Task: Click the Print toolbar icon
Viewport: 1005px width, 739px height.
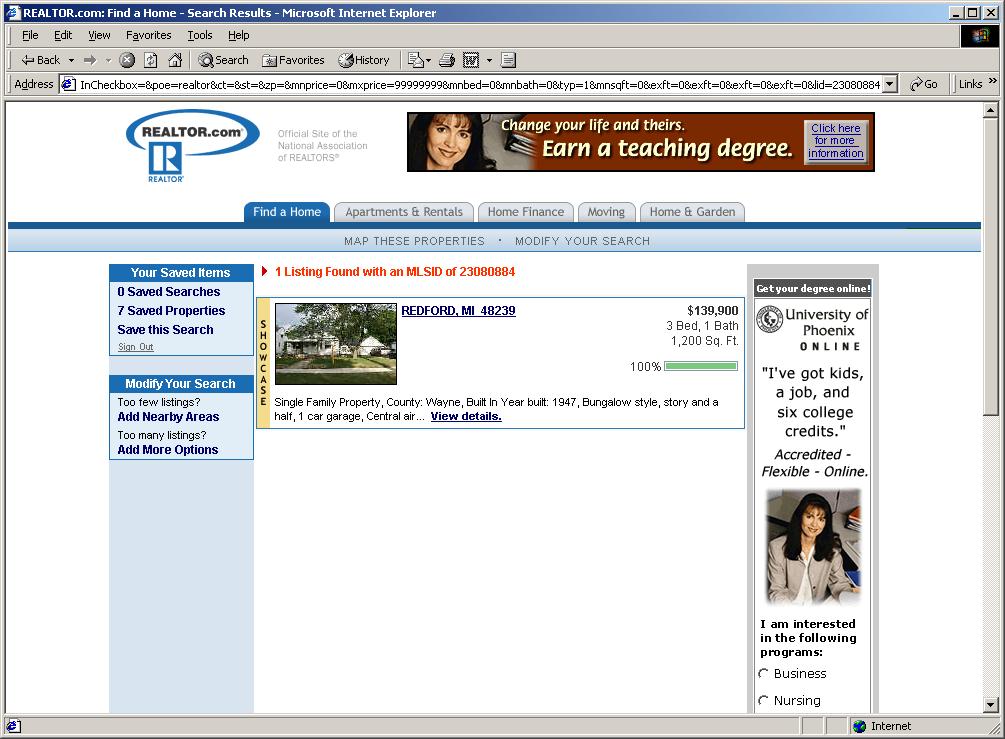Action: (447, 60)
